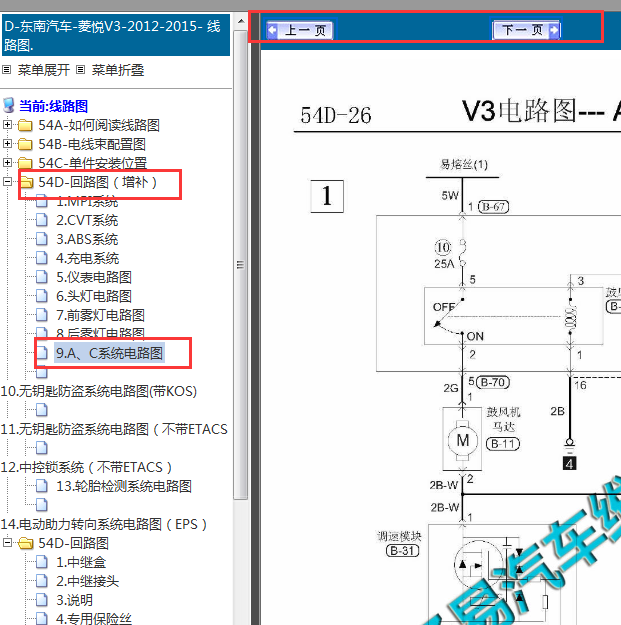Click page icon beside 6.头灯电路图
621x625 pixels.
[42, 296]
